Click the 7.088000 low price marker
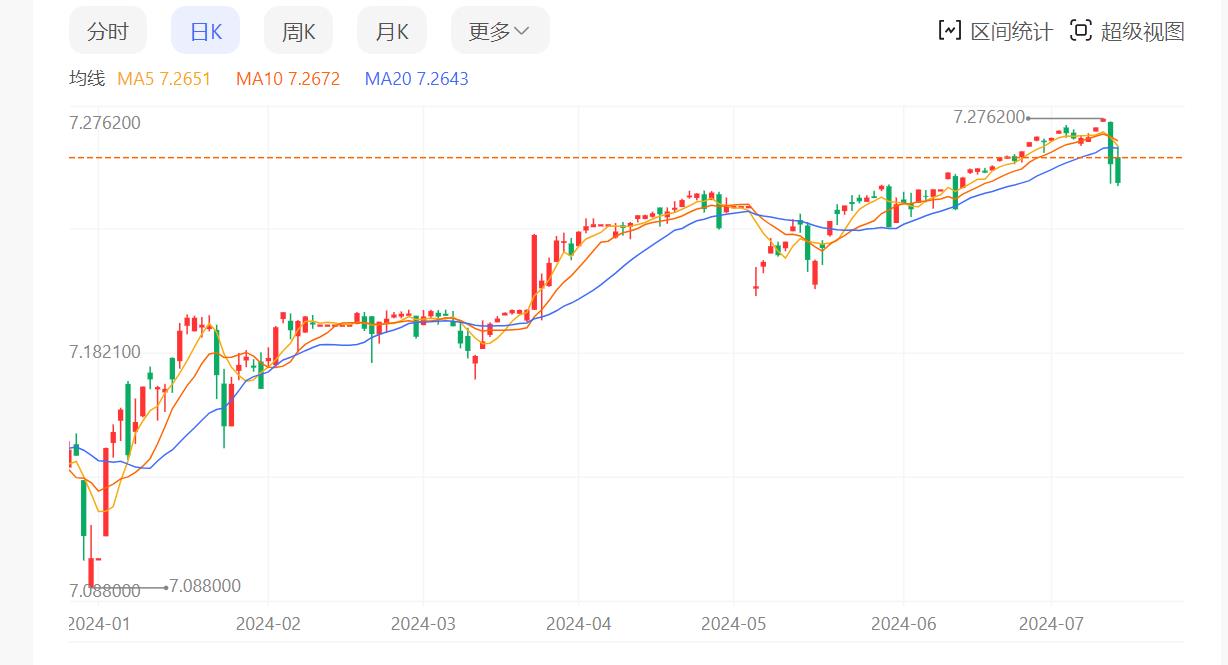 tap(205, 586)
